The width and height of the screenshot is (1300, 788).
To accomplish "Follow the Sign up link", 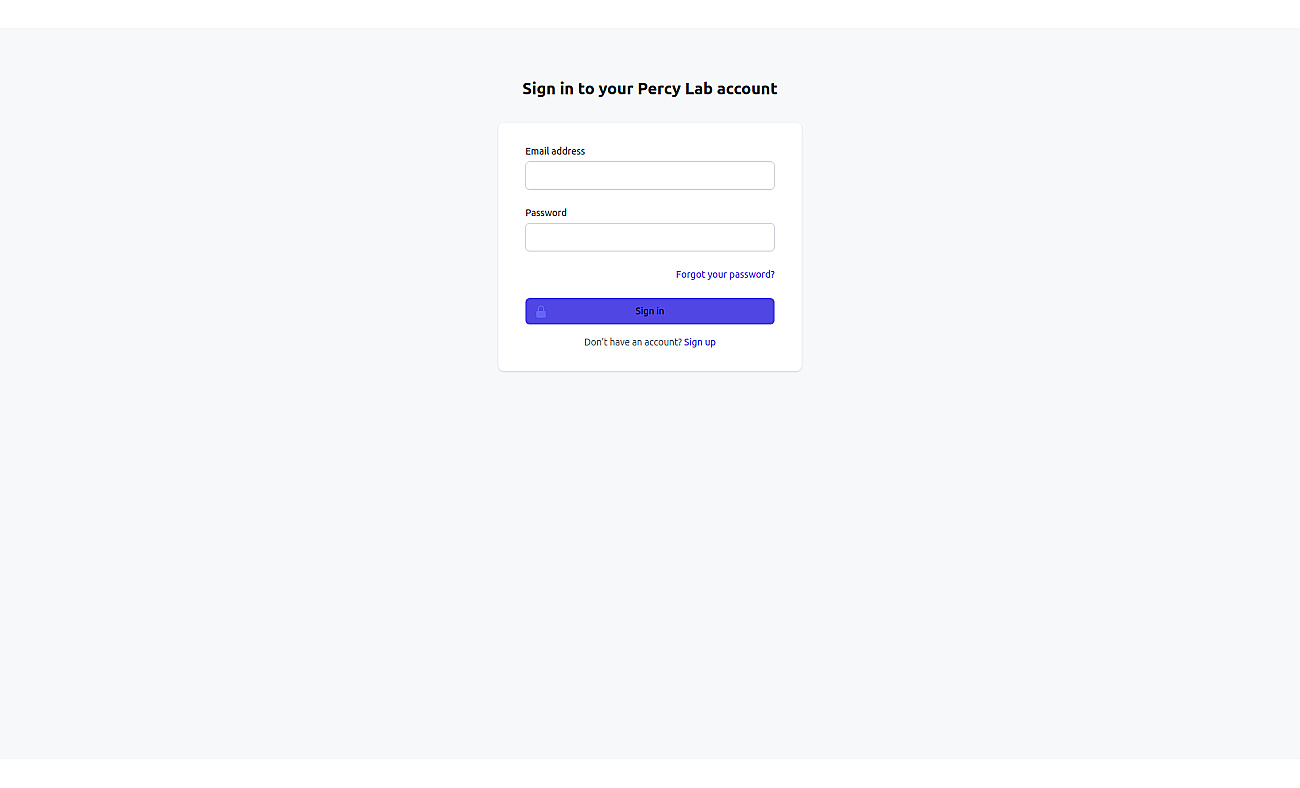I will tap(700, 342).
